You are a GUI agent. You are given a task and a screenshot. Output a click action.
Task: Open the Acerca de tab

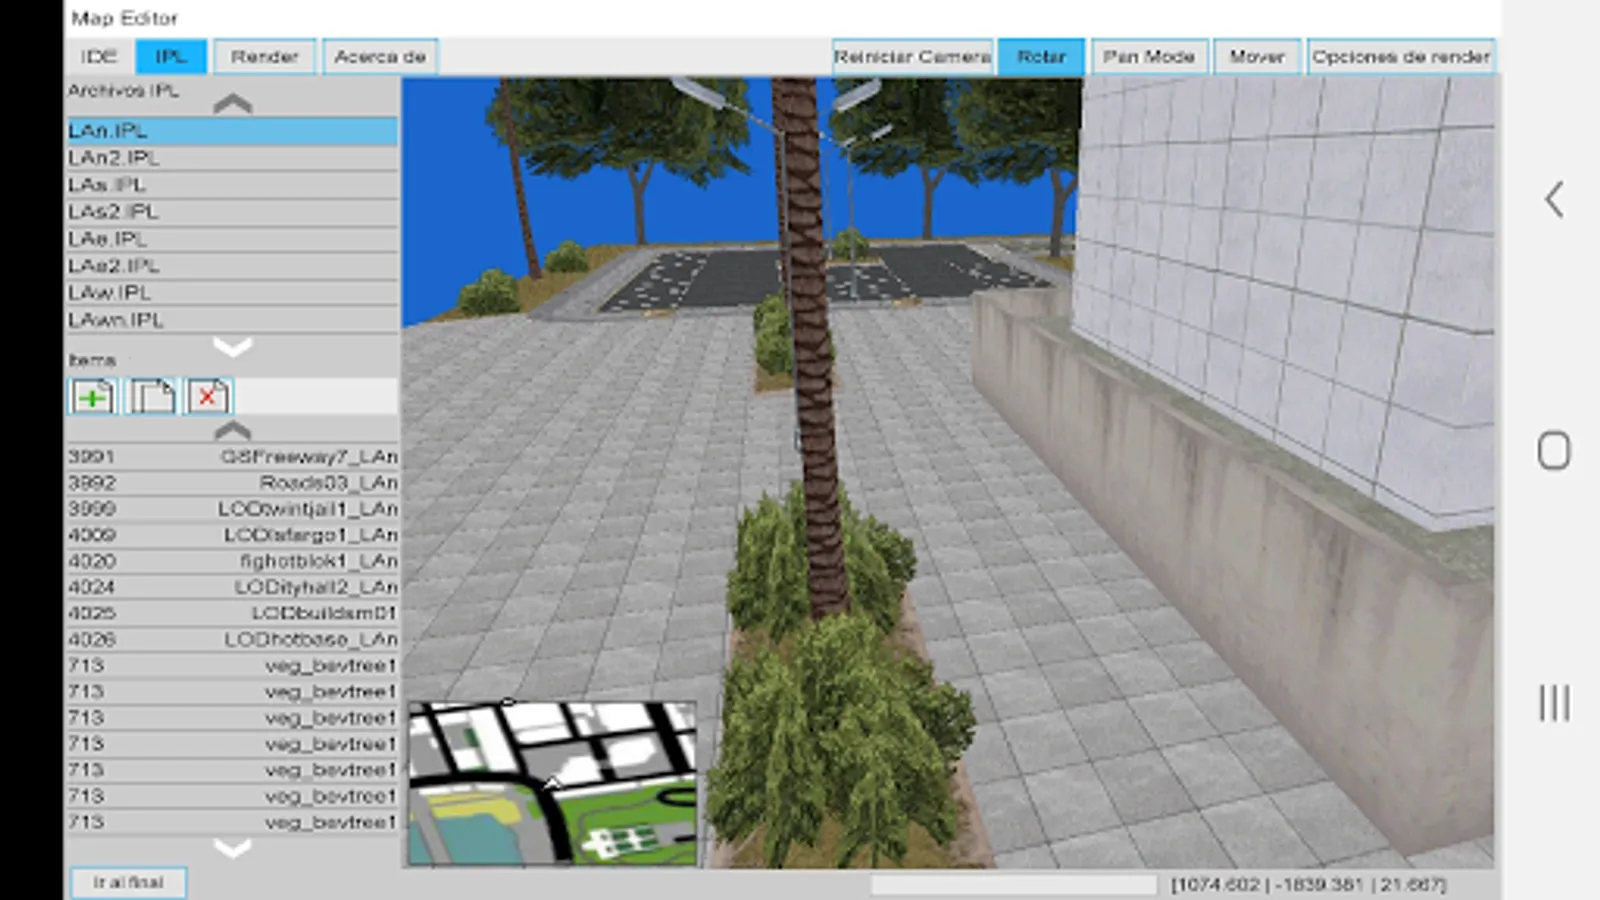click(380, 57)
